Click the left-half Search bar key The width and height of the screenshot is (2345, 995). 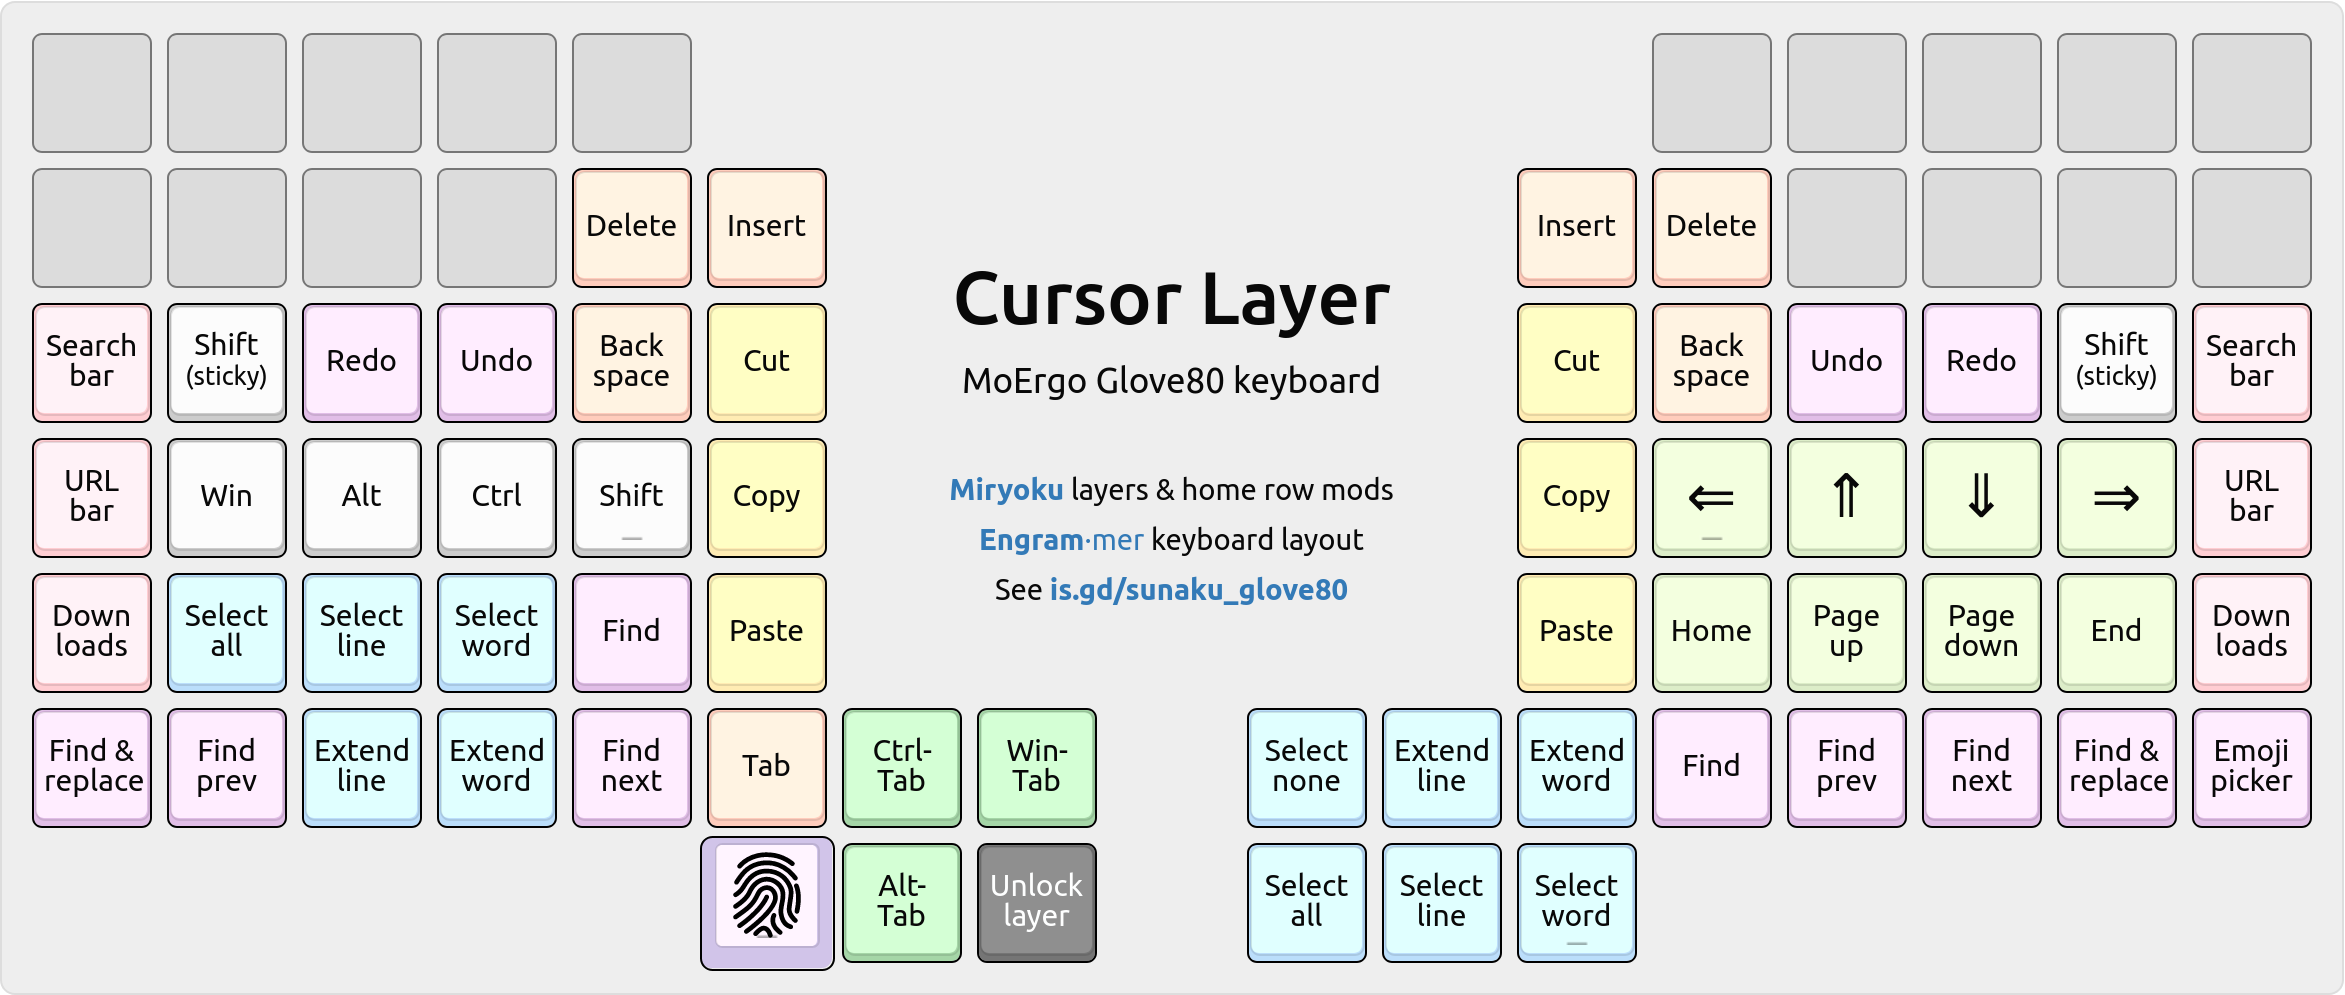[91, 362]
